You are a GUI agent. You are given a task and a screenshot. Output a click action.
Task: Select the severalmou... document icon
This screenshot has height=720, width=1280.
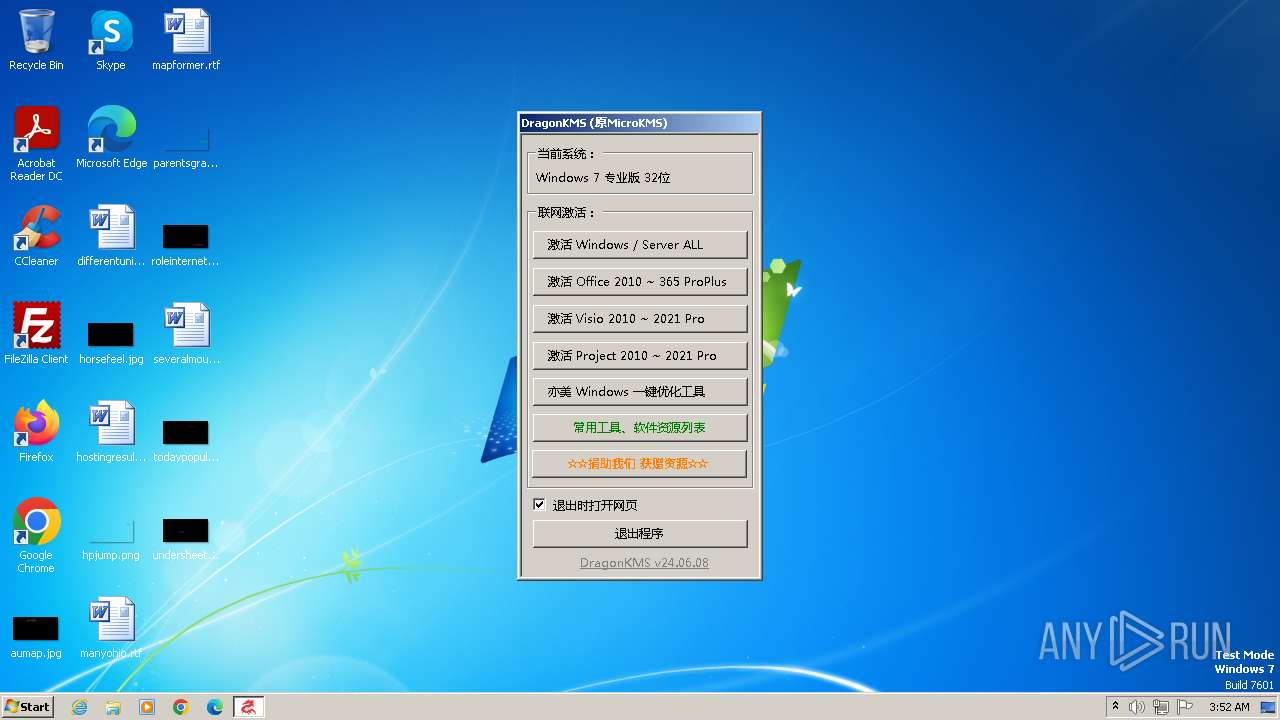(x=186, y=334)
